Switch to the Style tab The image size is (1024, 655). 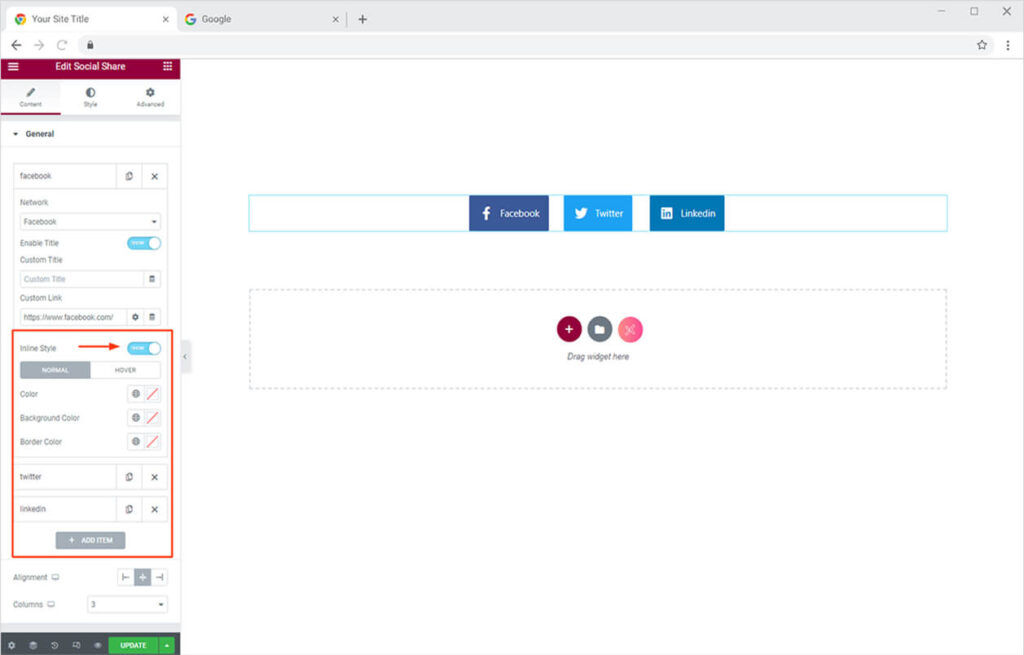click(x=90, y=97)
